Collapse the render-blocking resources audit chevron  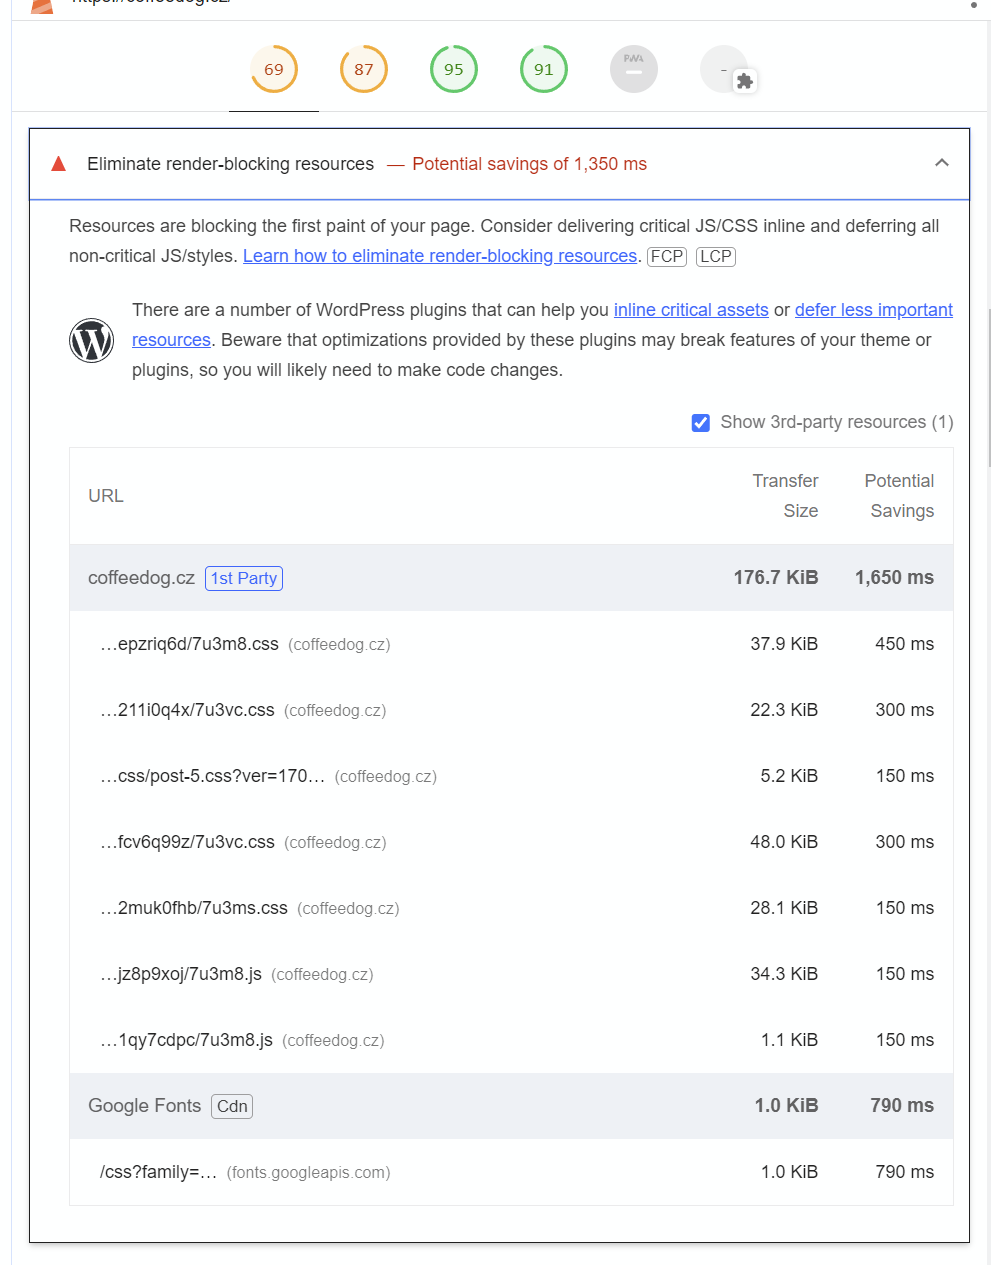click(942, 163)
